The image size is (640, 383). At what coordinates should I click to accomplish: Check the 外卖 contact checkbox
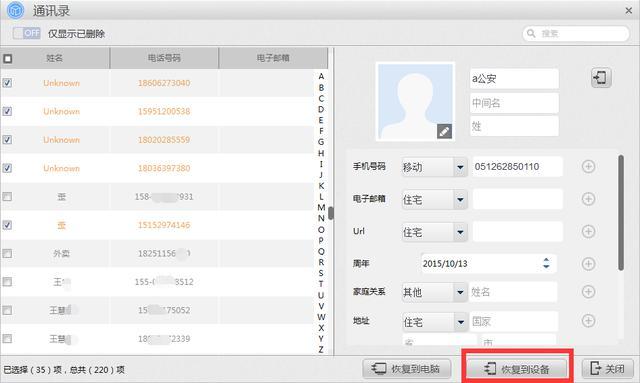click(7, 254)
